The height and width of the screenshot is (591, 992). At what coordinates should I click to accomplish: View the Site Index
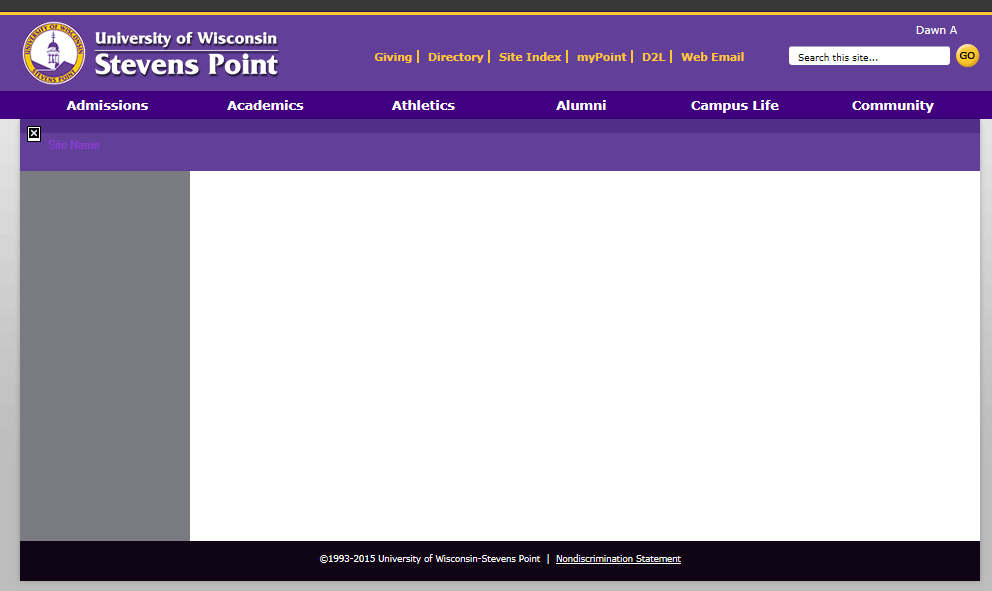click(x=530, y=57)
